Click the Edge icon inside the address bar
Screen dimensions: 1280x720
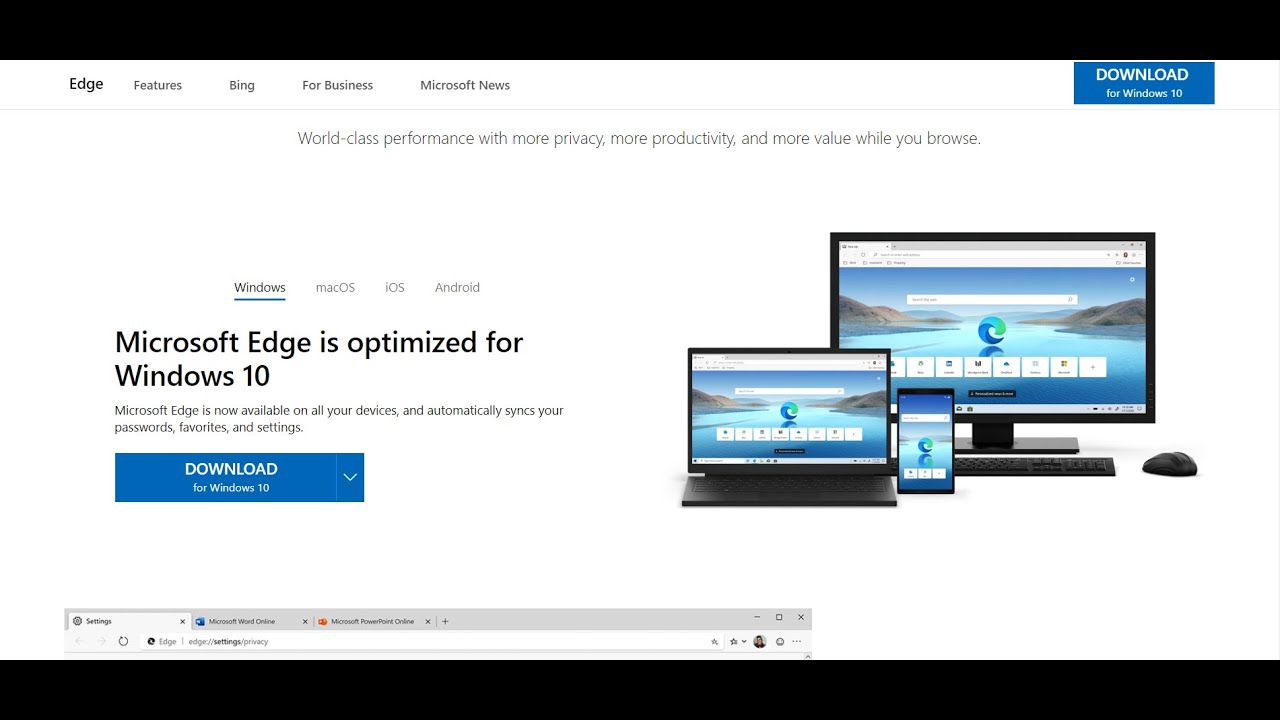[x=152, y=641]
